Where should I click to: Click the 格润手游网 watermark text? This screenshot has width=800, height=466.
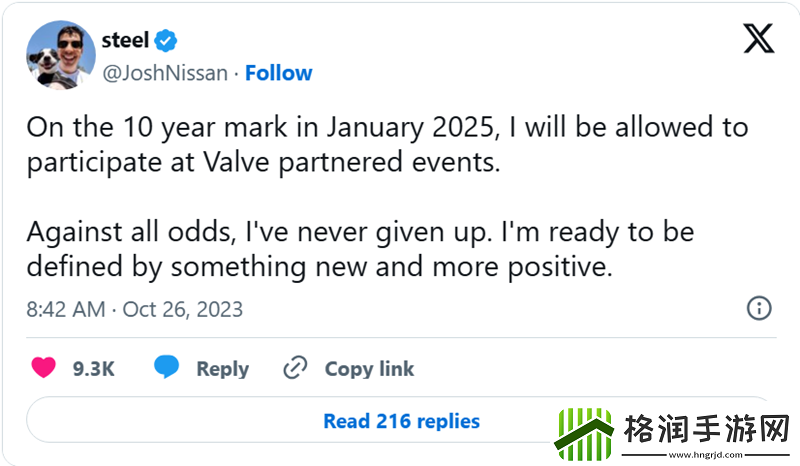(x=706, y=430)
